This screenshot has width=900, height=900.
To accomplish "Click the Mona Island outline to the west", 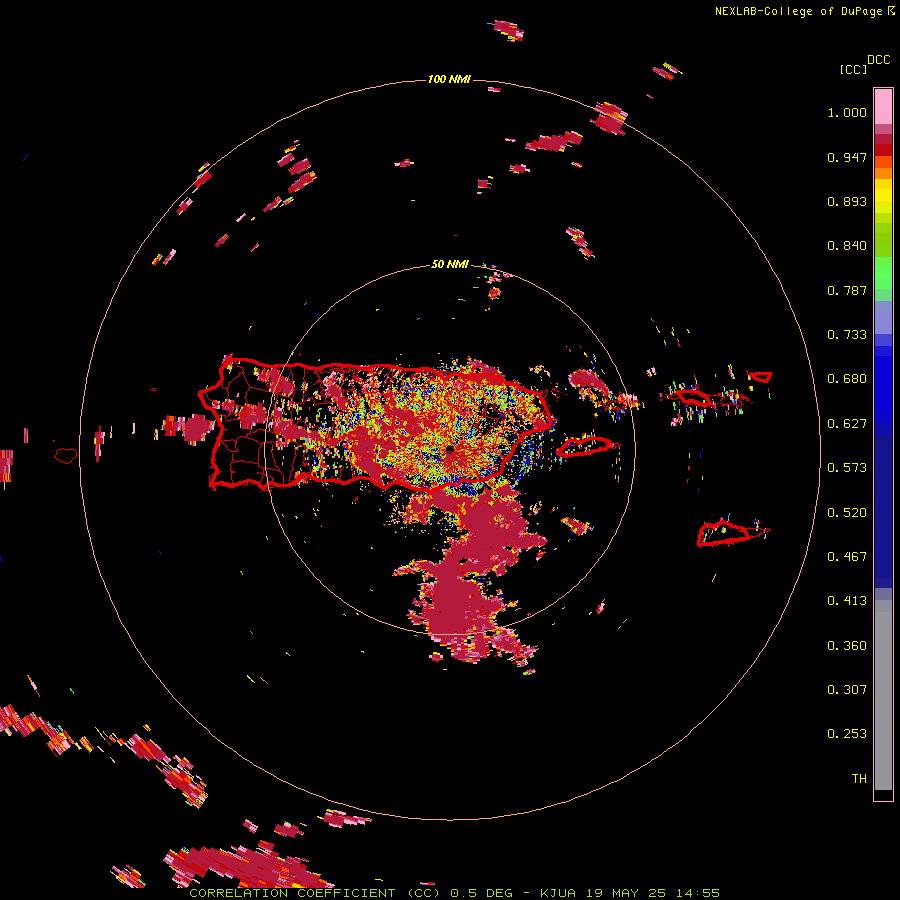I will click(66, 456).
